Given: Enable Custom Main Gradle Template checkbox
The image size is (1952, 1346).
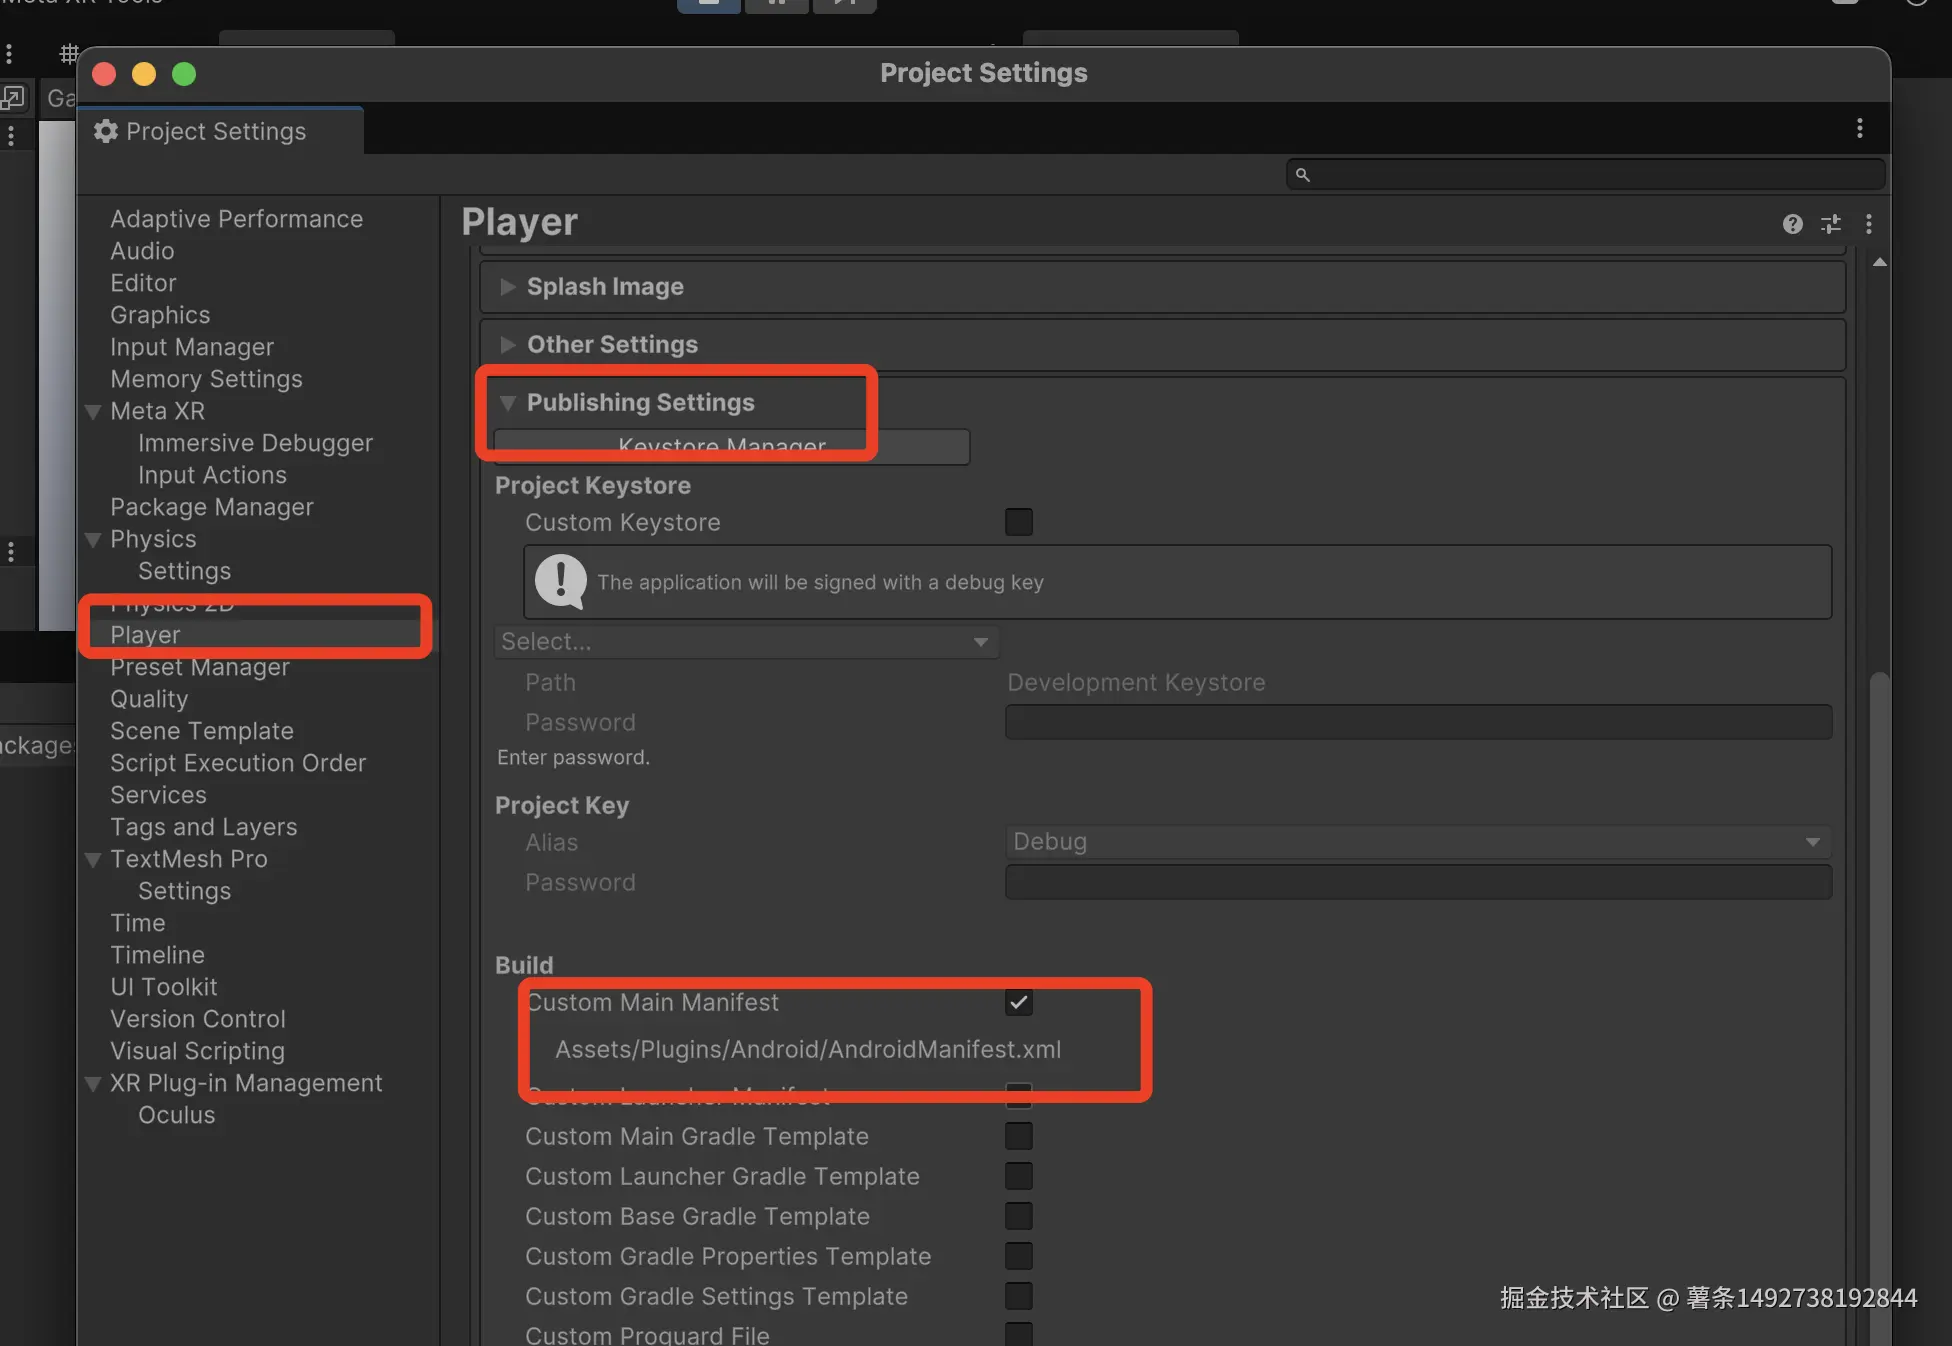Looking at the screenshot, I should [1018, 1136].
